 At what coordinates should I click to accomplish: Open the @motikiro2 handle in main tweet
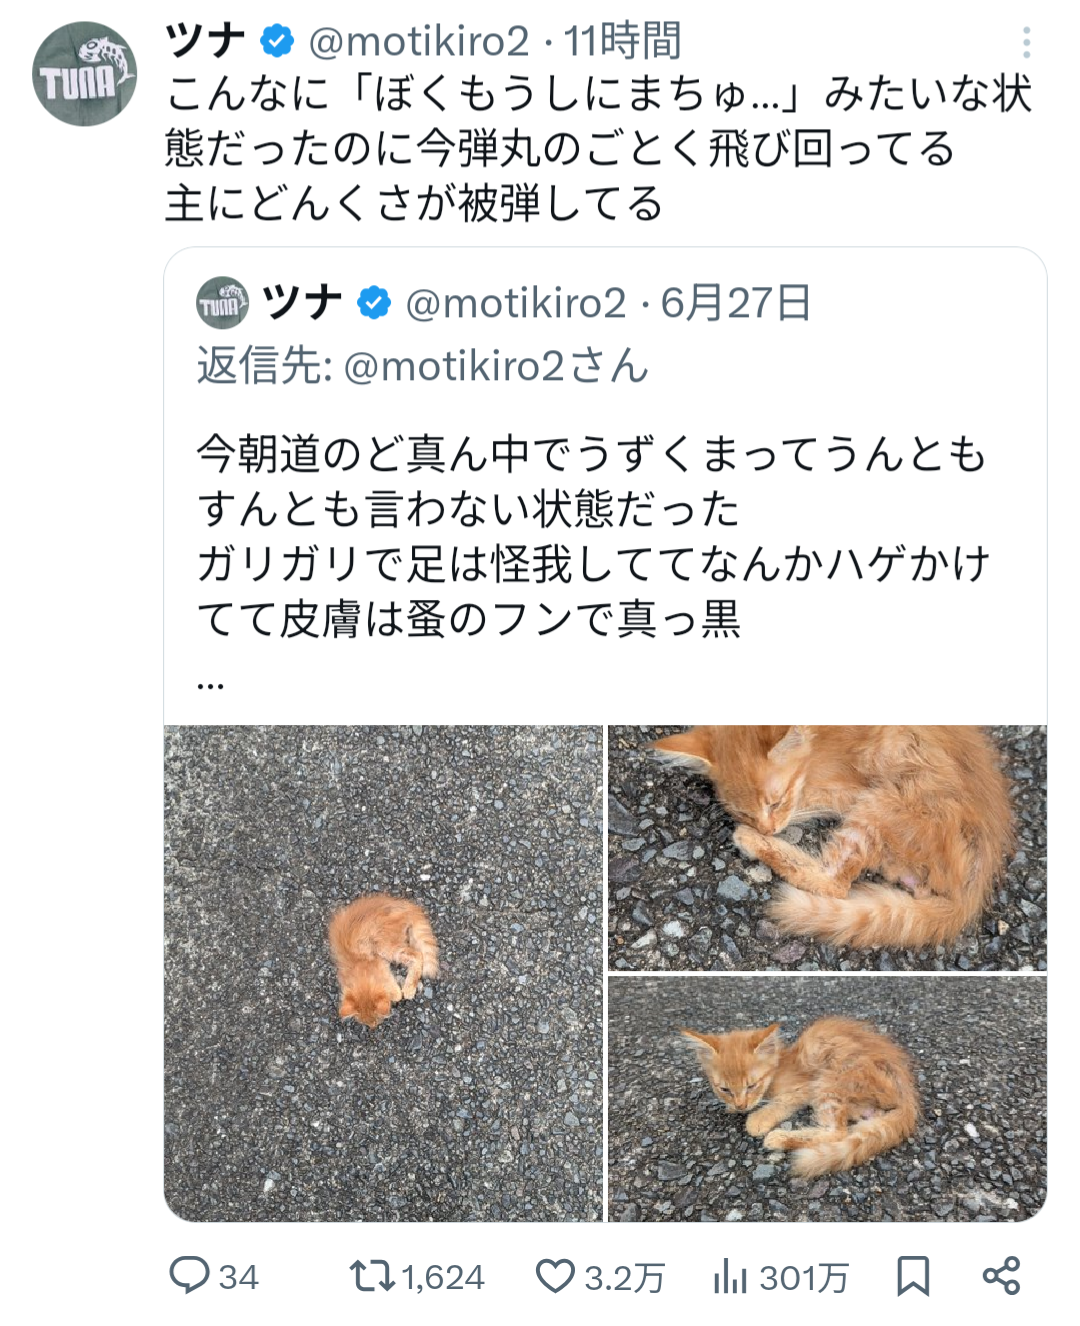[x=418, y=41]
